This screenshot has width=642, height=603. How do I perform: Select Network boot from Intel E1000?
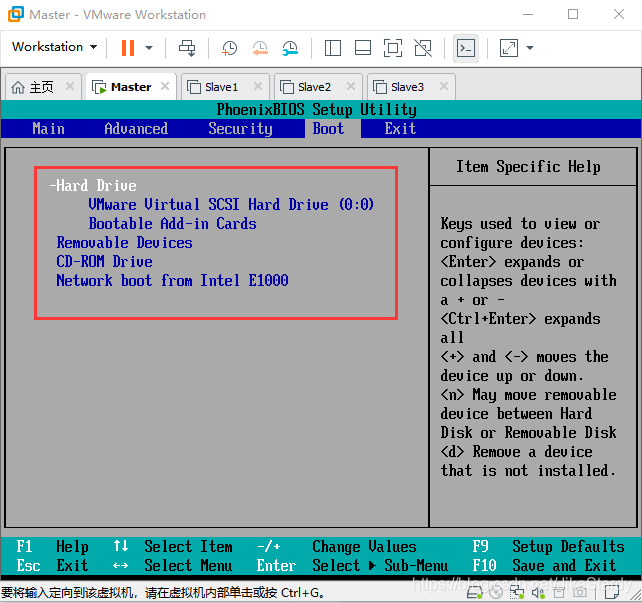(x=172, y=280)
